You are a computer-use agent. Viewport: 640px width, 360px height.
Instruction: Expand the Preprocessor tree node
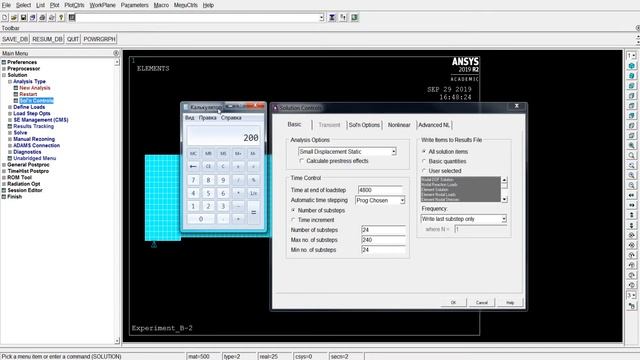(x=4, y=69)
